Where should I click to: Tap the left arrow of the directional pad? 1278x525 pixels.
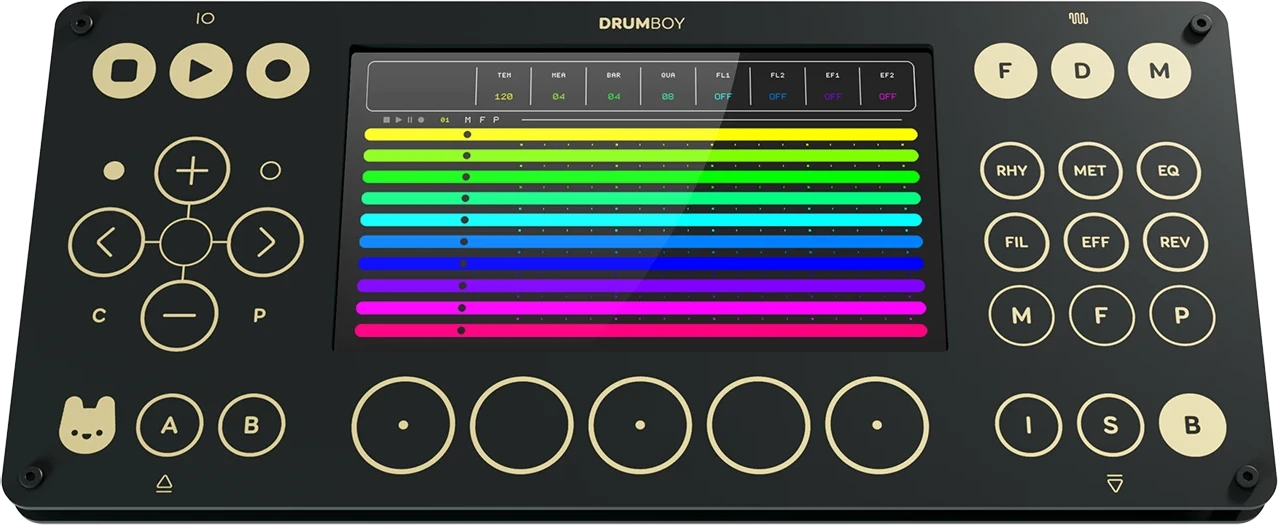(106, 242)
